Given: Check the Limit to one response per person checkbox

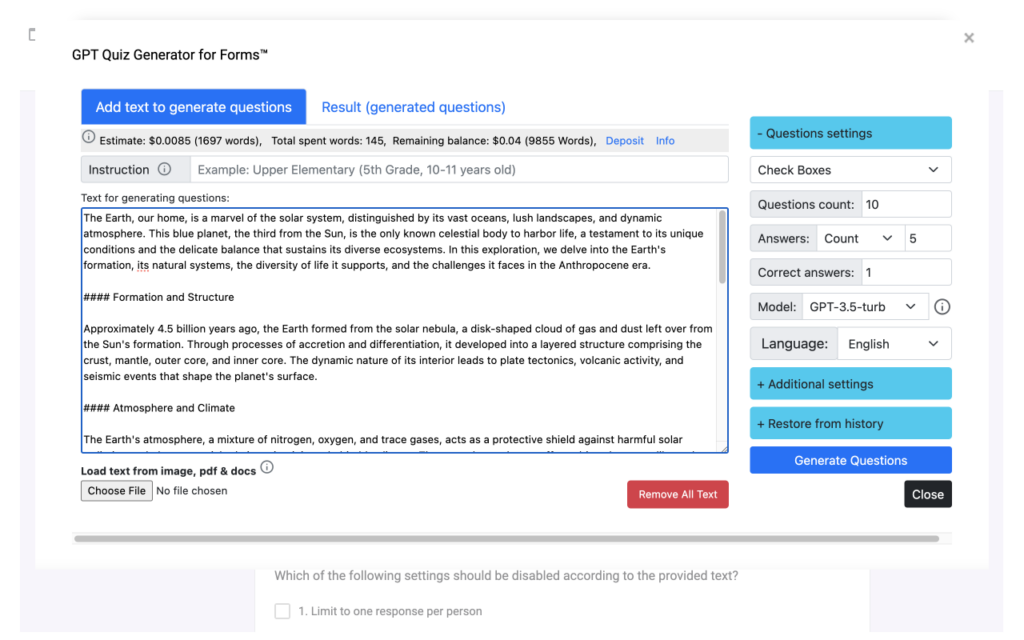Looking at the screenshot, I should point(282,612).
